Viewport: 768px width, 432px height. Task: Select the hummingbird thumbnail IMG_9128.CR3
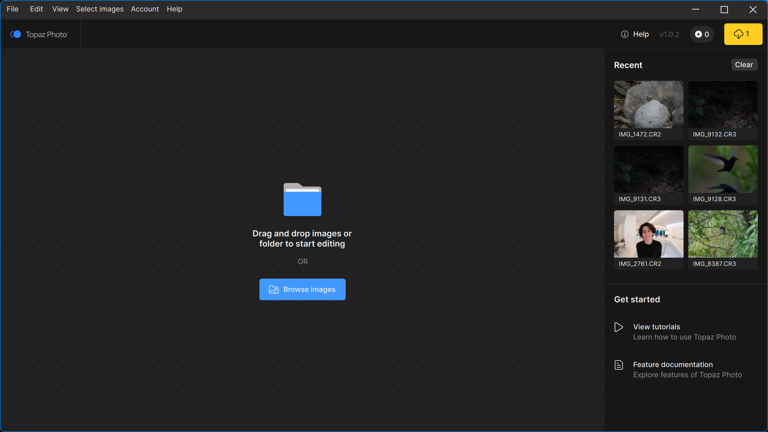tap(722, 170)
